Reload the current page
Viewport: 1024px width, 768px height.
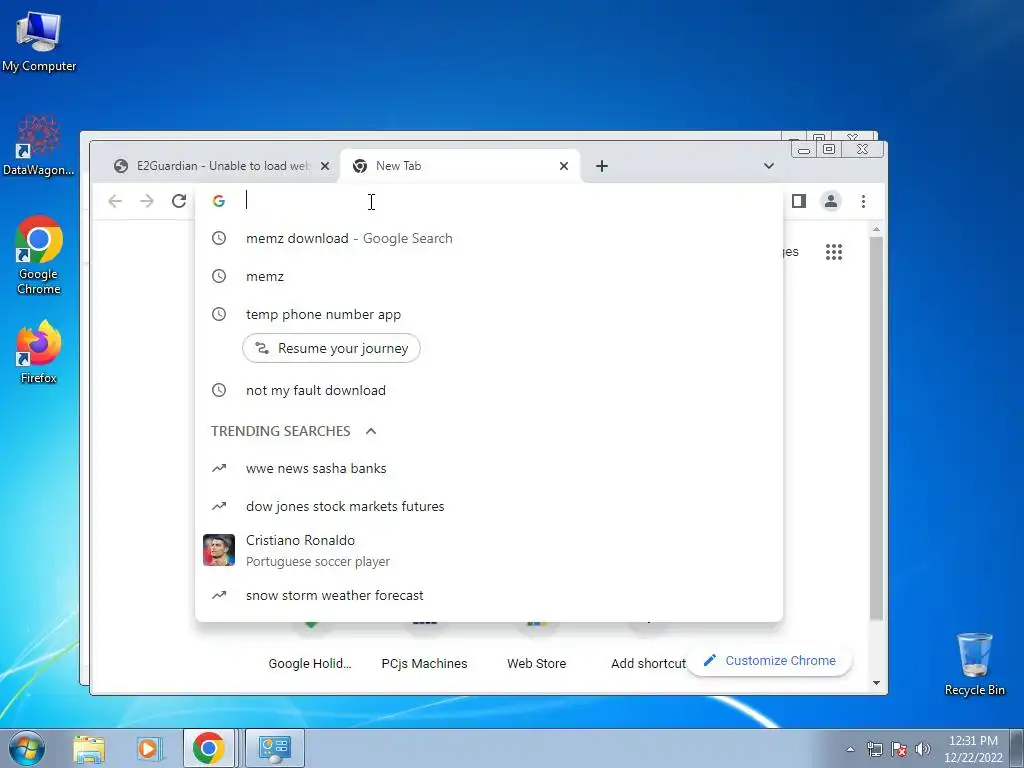point(179,201)
